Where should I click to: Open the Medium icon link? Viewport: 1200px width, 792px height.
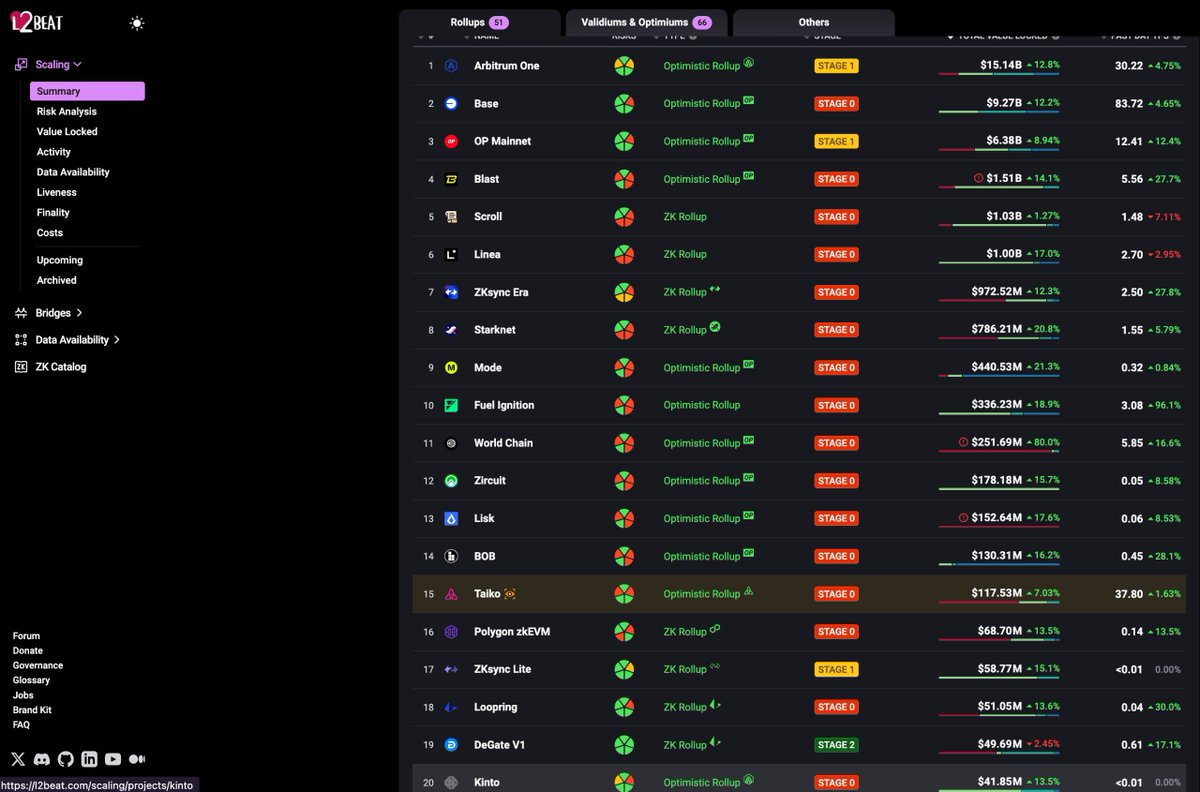pos(137,760)
